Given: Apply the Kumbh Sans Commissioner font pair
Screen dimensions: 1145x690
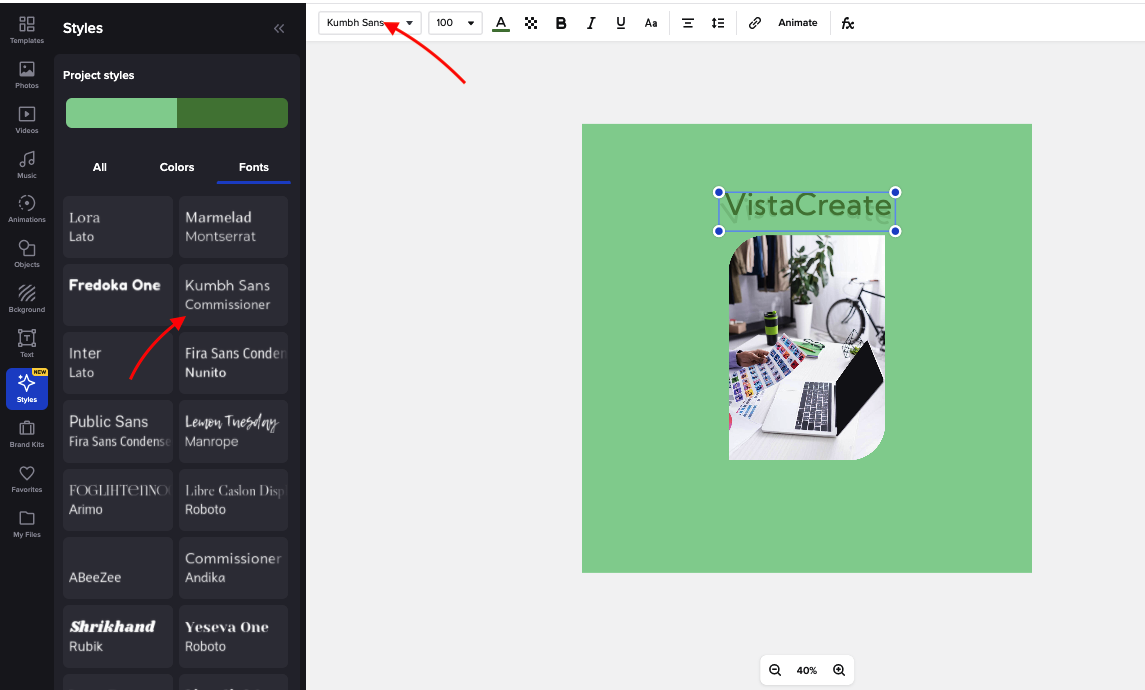Looking at the screenshot, I should 234,295.
